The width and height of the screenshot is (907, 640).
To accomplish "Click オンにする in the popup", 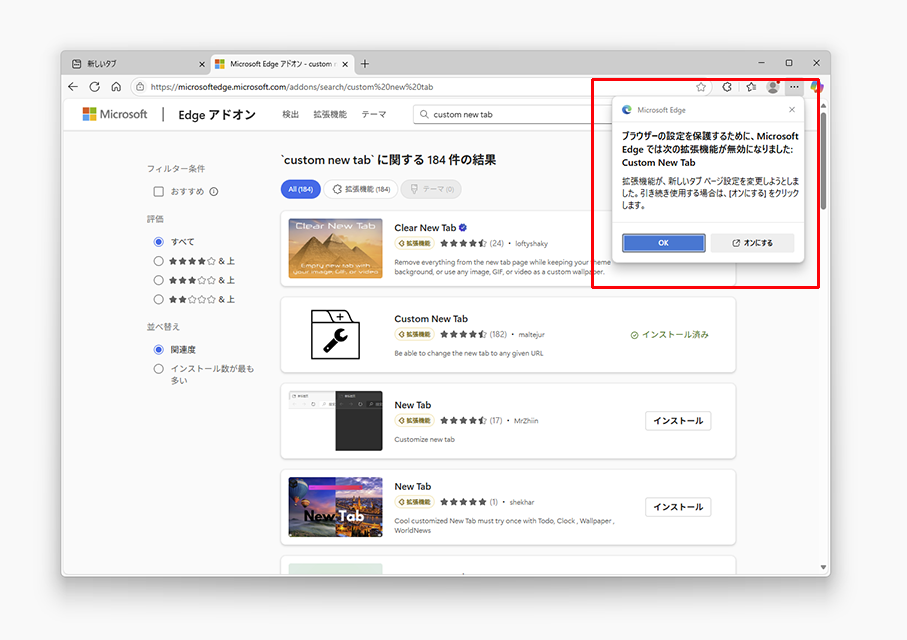I will point(753,243).
